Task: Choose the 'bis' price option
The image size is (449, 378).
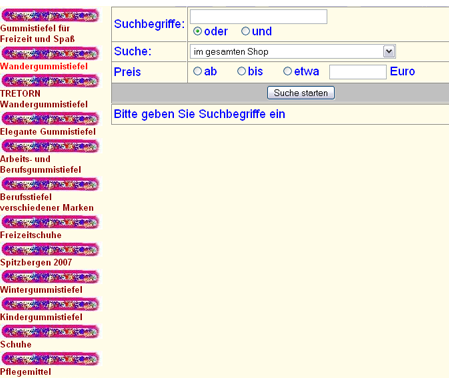Action: pyautogui.click(x=241, y=71)
